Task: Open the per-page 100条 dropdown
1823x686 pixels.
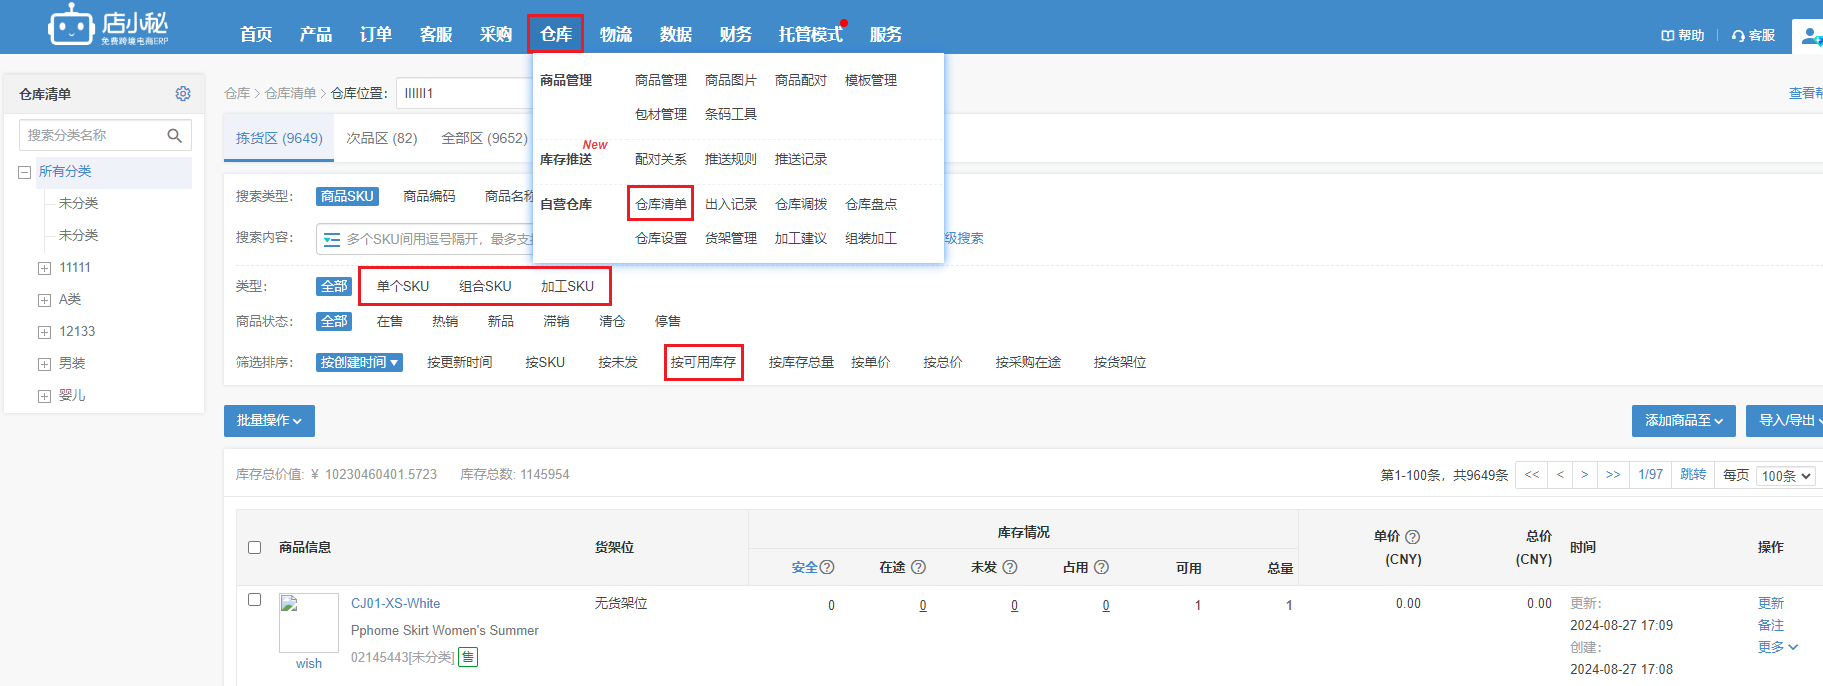Action: click(x=1786, y=476)
